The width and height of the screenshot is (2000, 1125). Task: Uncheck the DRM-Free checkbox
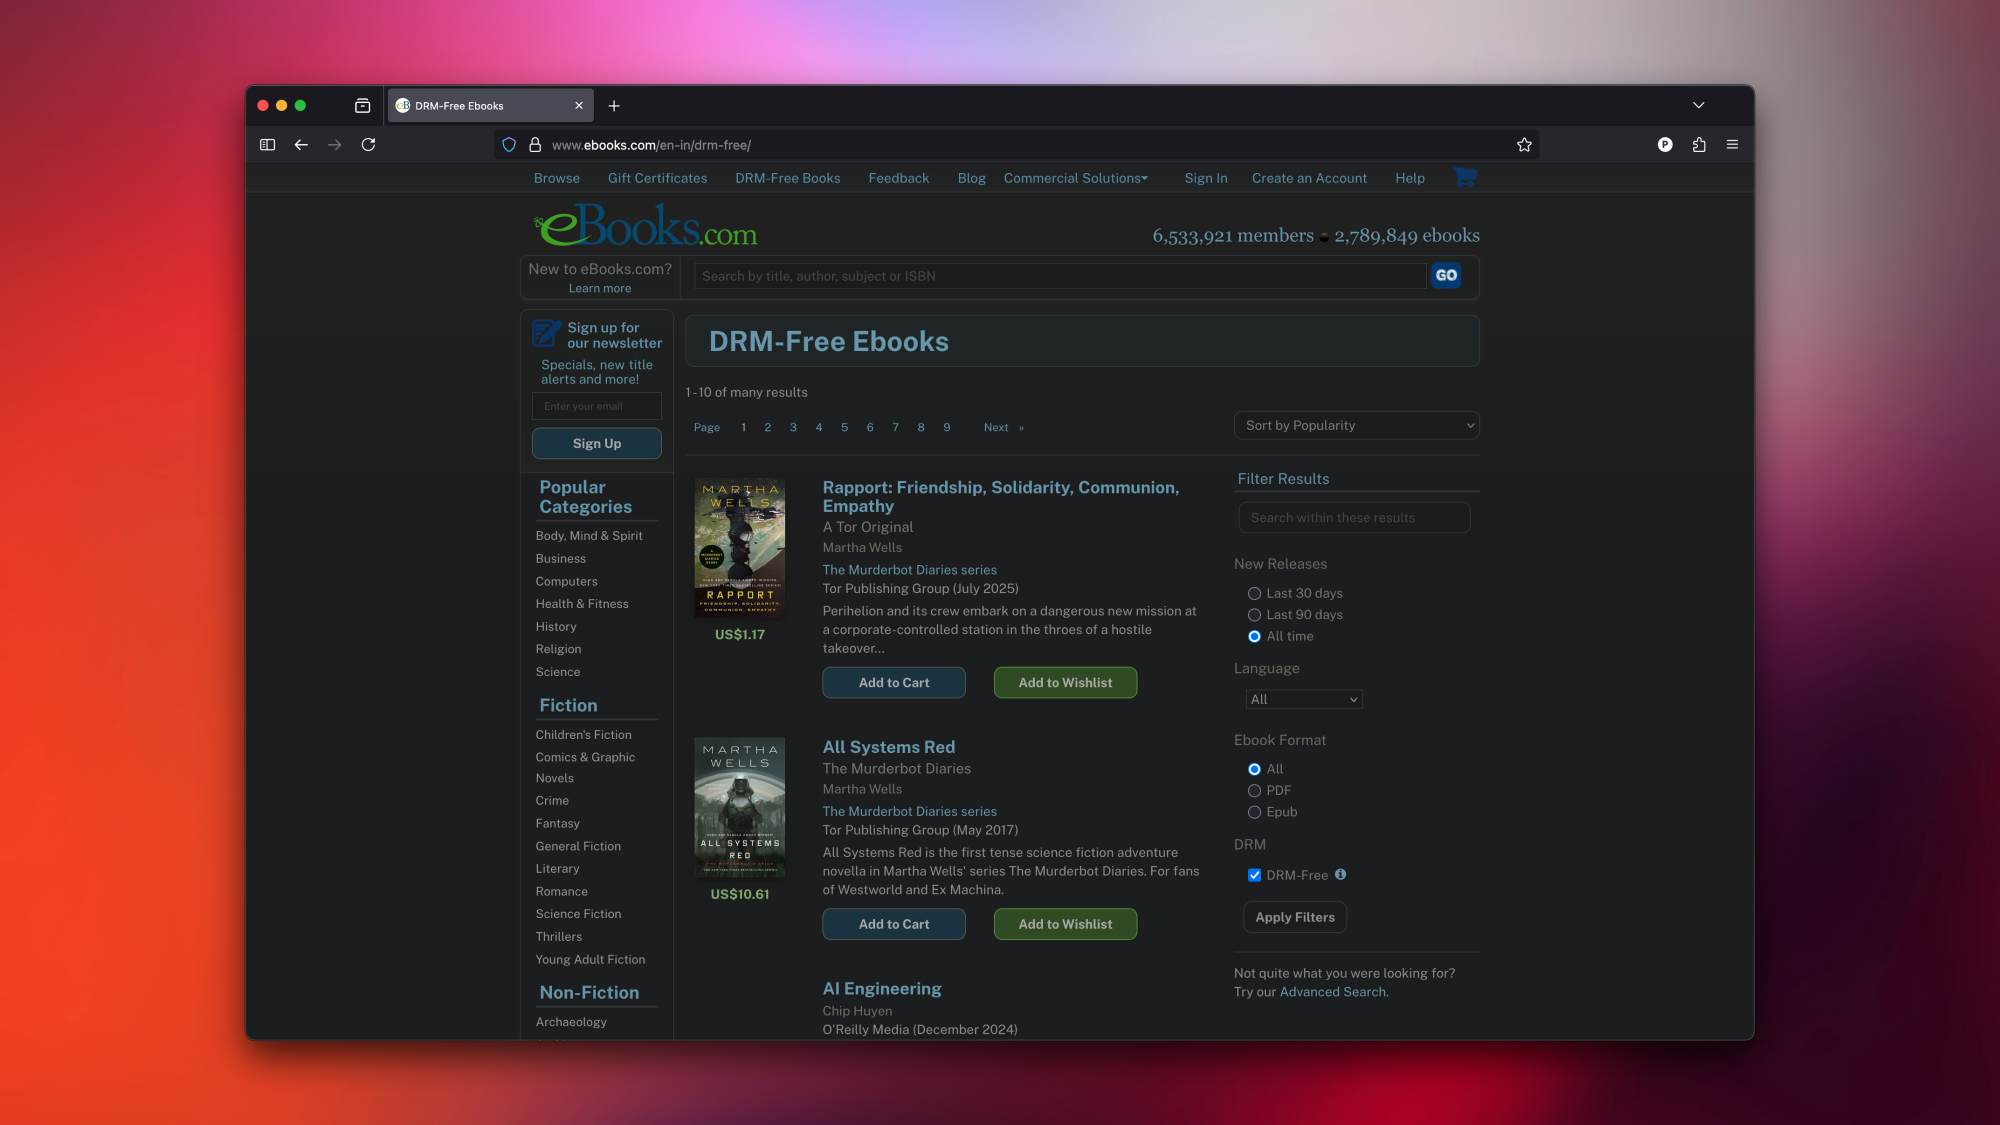point(1254,875)
